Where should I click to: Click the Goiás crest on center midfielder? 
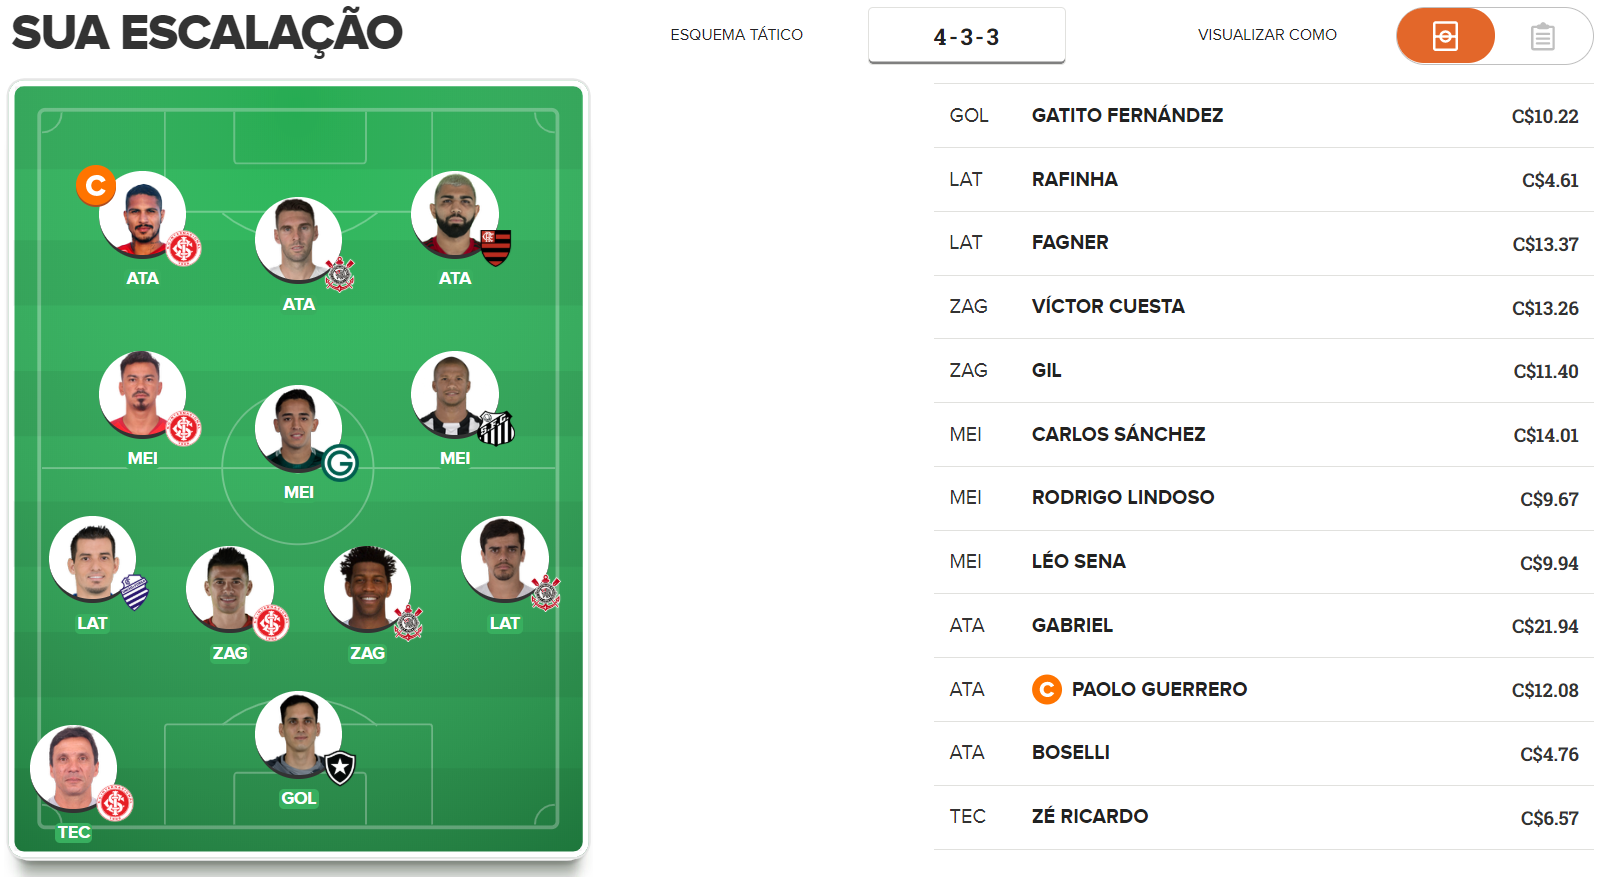click(340, 463)
